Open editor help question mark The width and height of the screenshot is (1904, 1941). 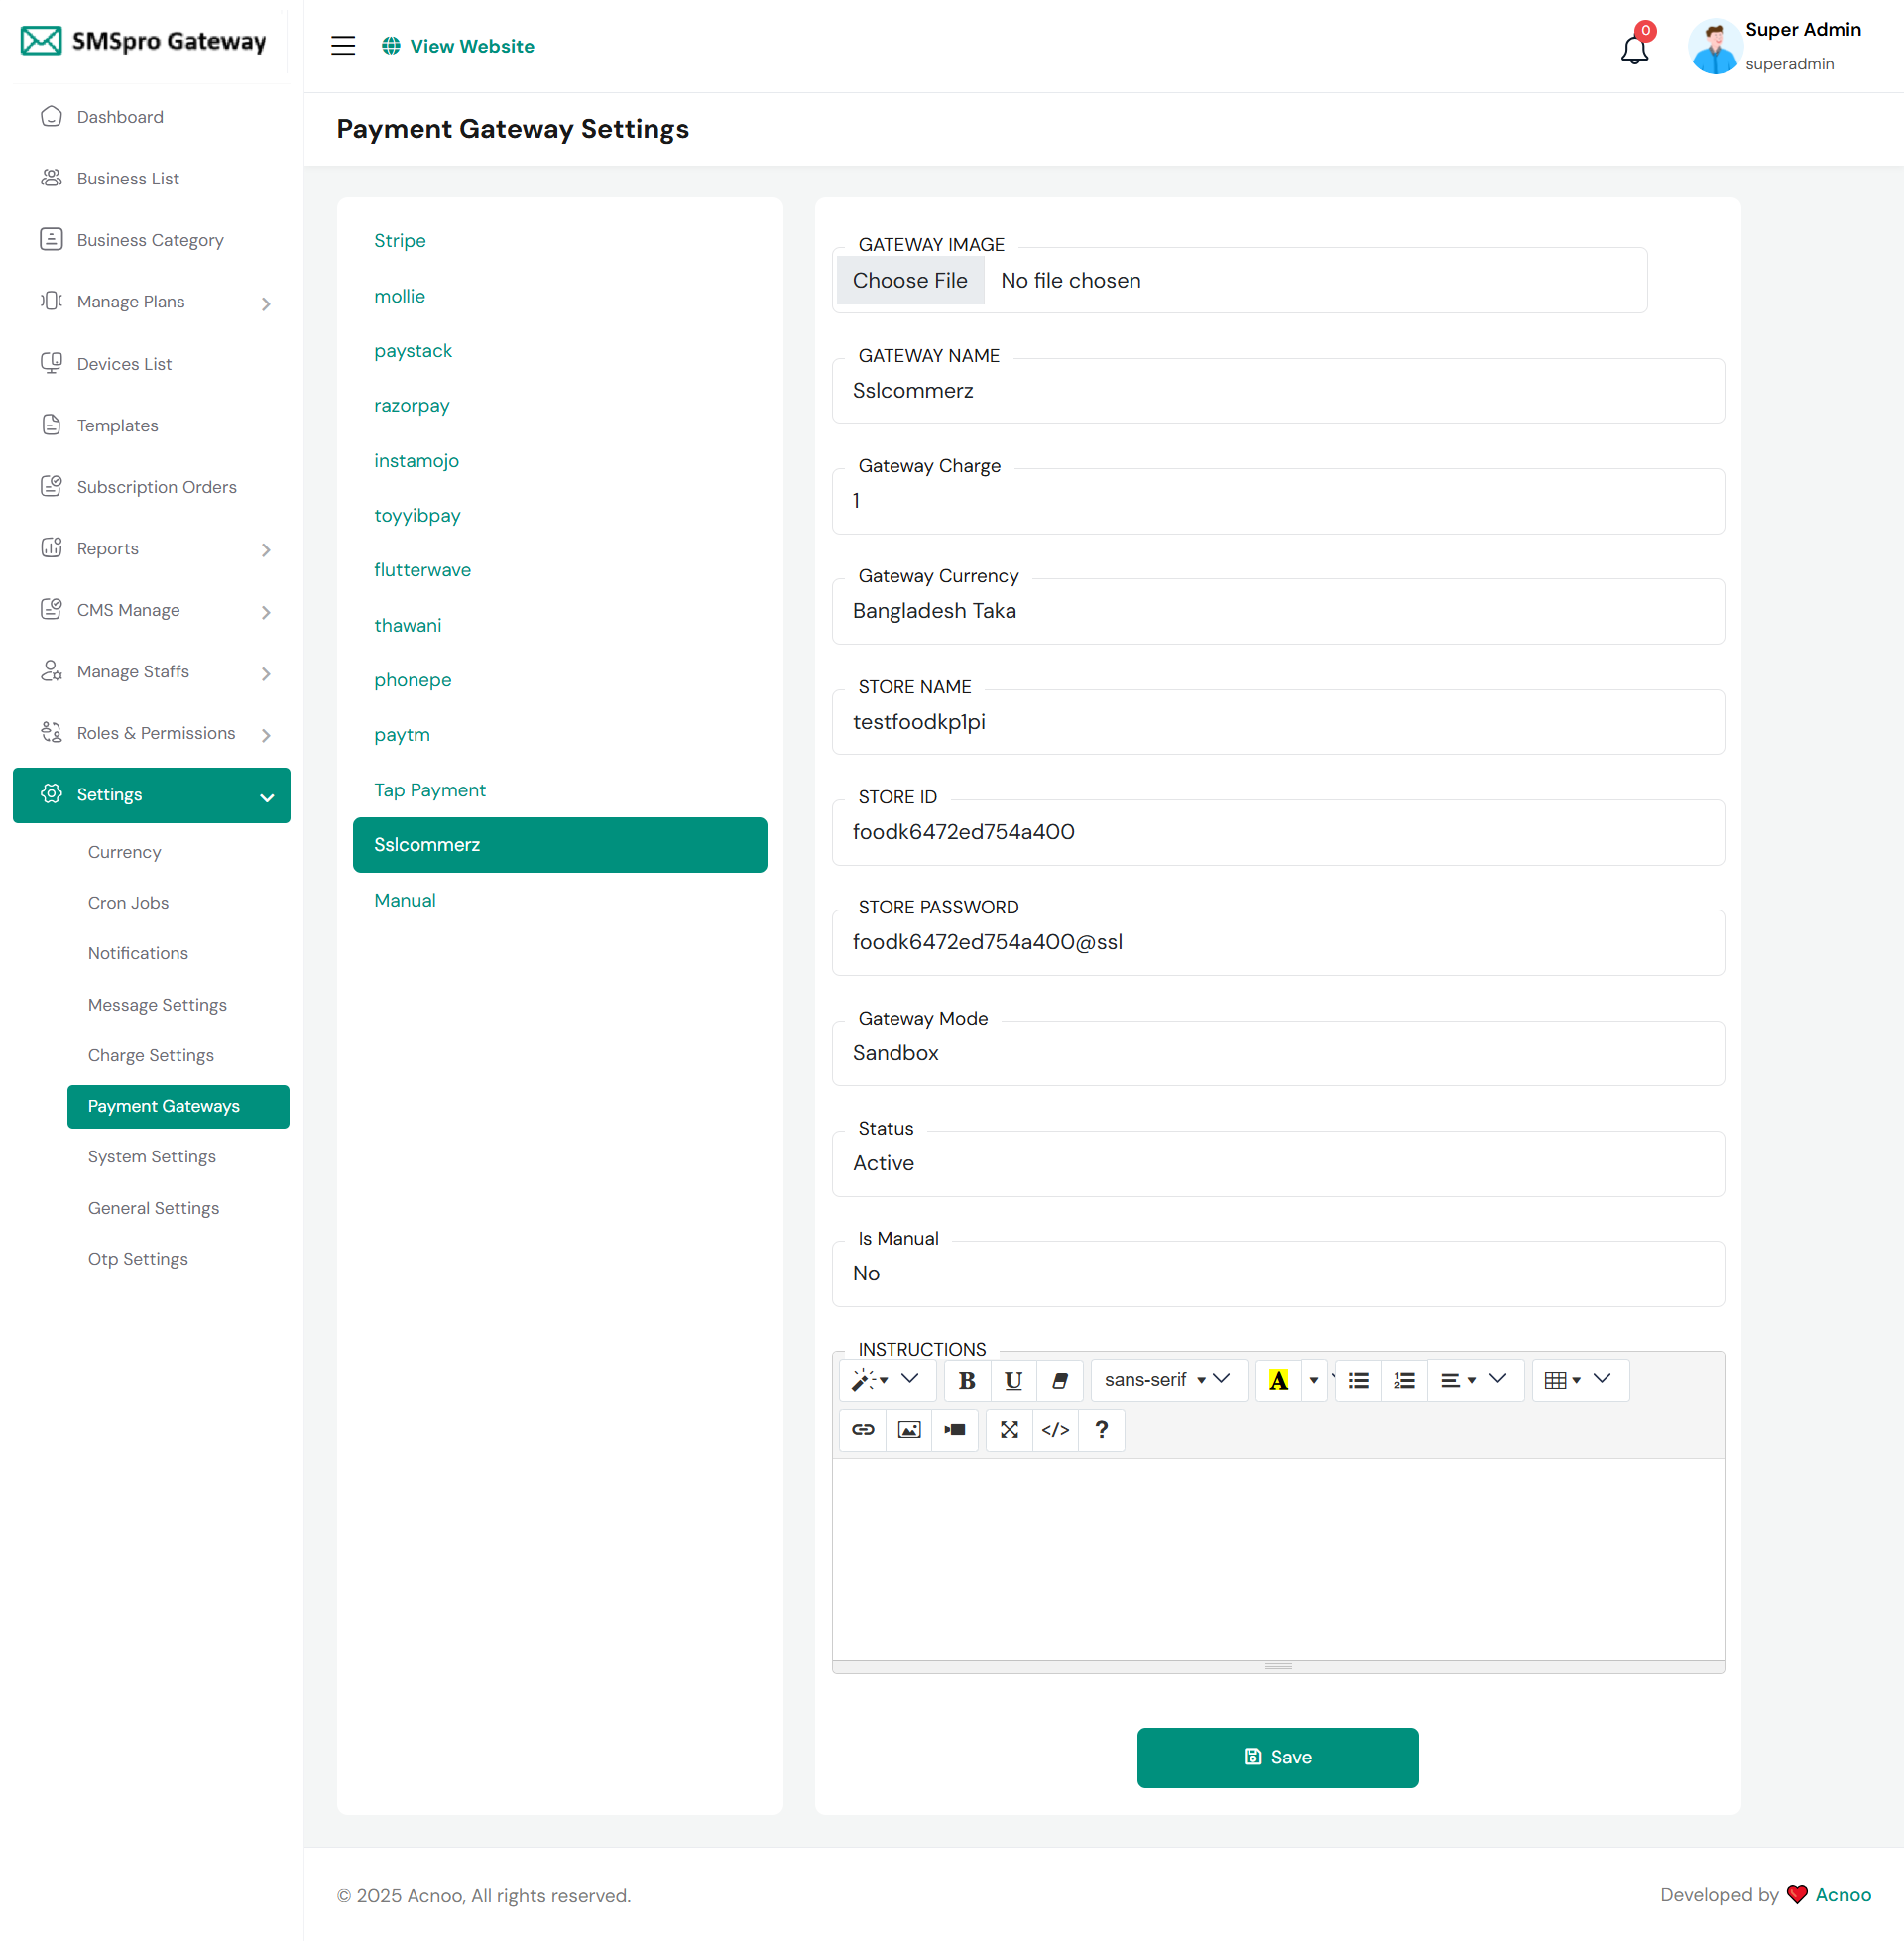point(1101,1430)
